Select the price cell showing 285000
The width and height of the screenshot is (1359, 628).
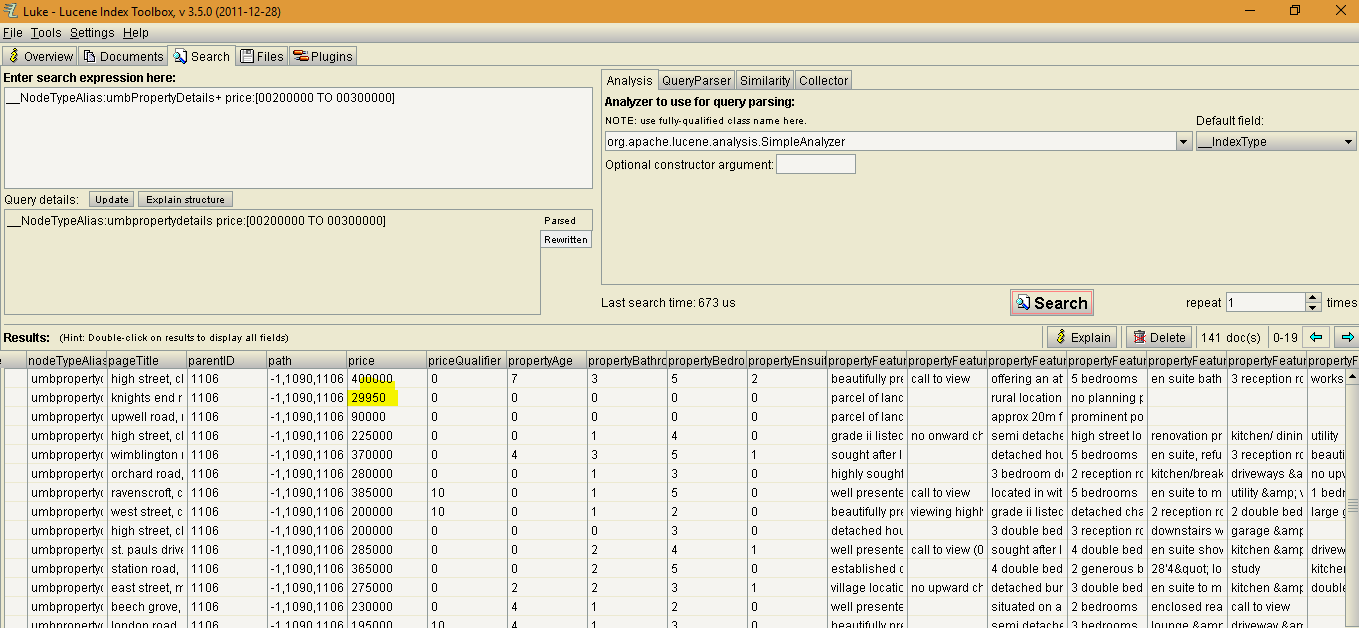point(386,550)
